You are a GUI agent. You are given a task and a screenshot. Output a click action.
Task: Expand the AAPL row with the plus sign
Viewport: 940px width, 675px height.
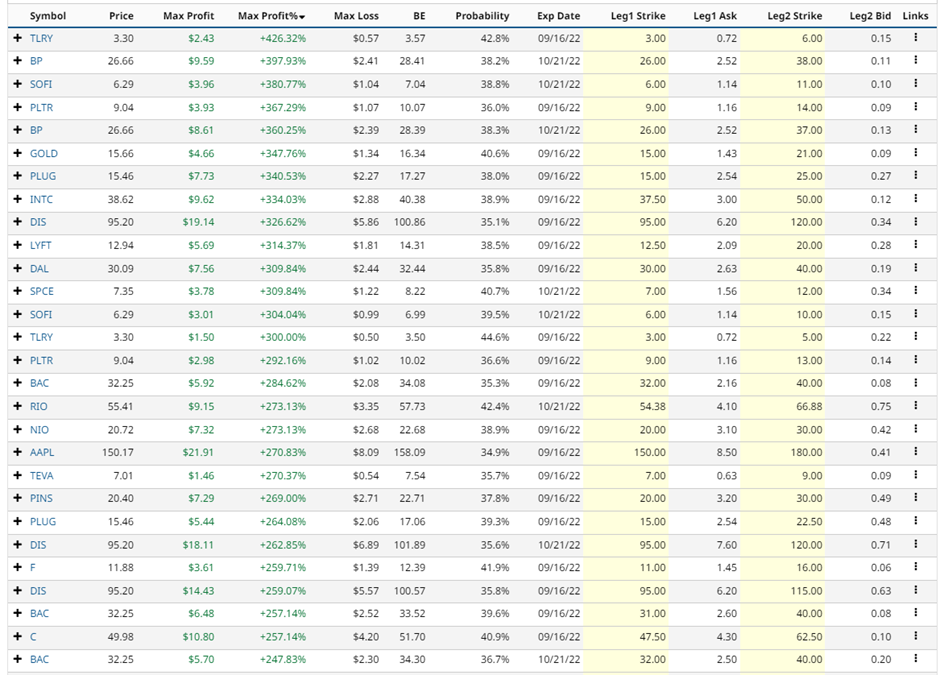pos(17,453)
